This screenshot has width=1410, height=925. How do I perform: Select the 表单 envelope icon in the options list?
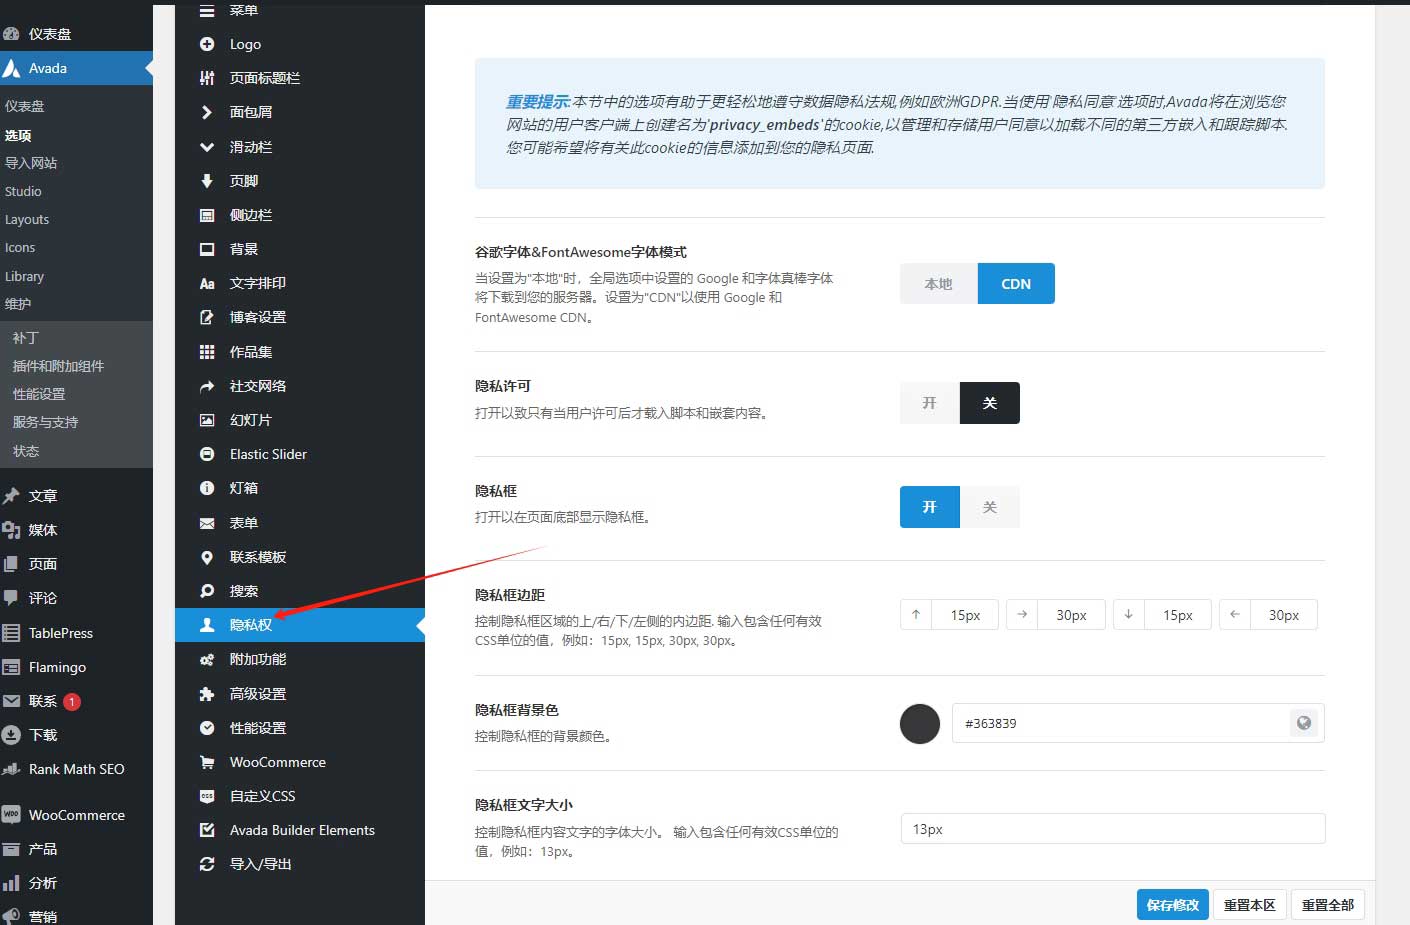[x=206, y=522]
